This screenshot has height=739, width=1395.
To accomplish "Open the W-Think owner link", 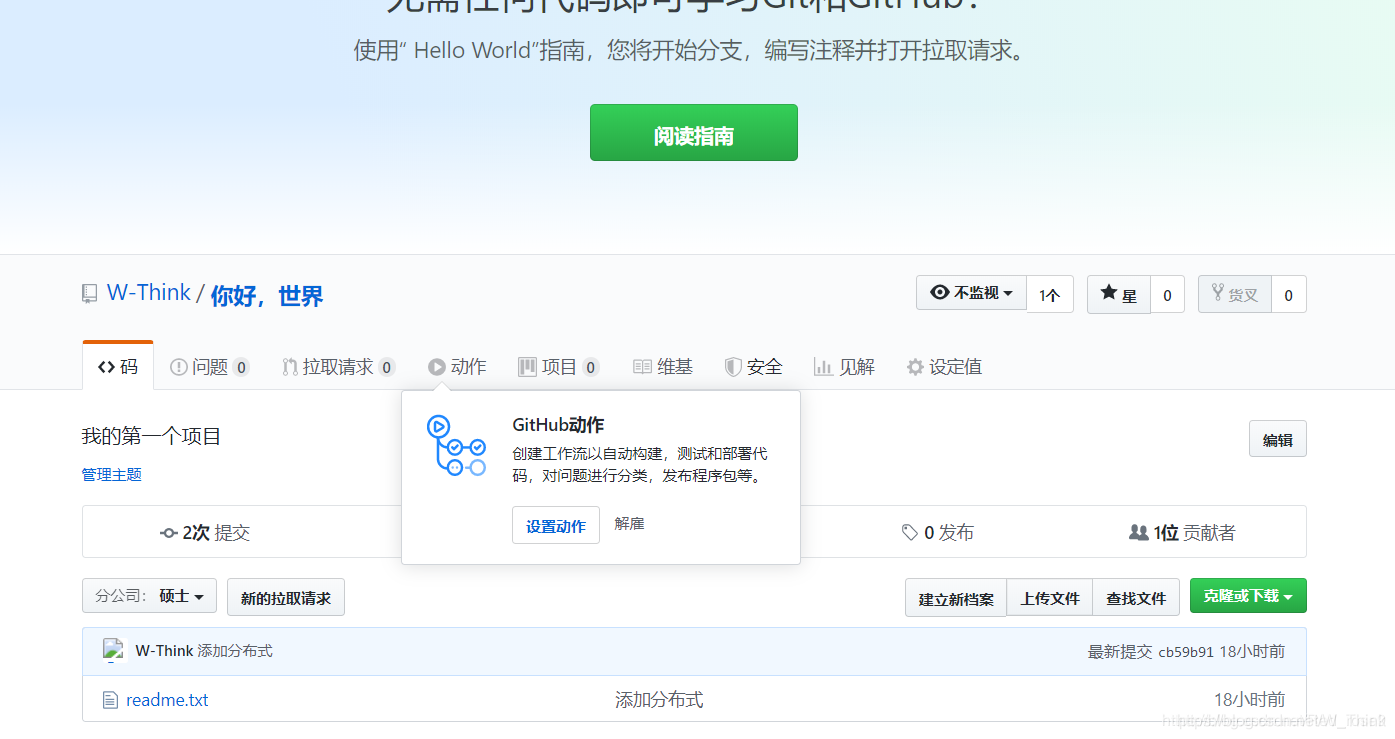I will tap(148, 293).
